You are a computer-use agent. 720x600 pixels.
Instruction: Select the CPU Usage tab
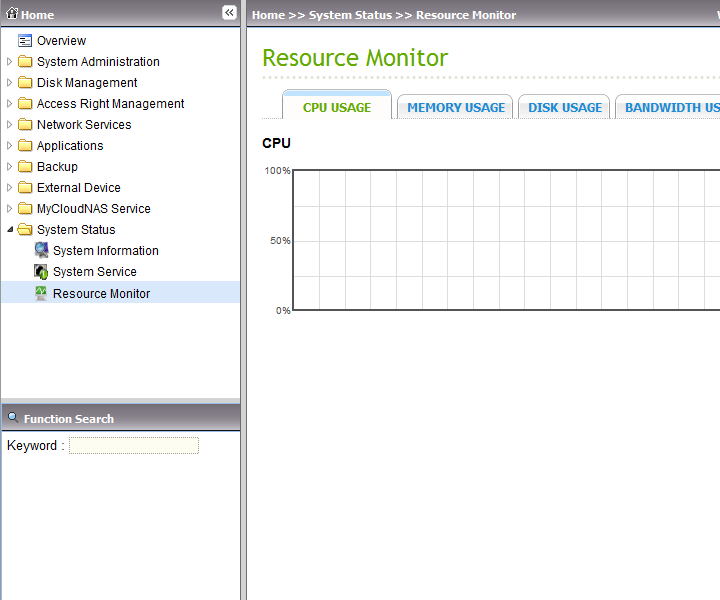pos(337,108)
